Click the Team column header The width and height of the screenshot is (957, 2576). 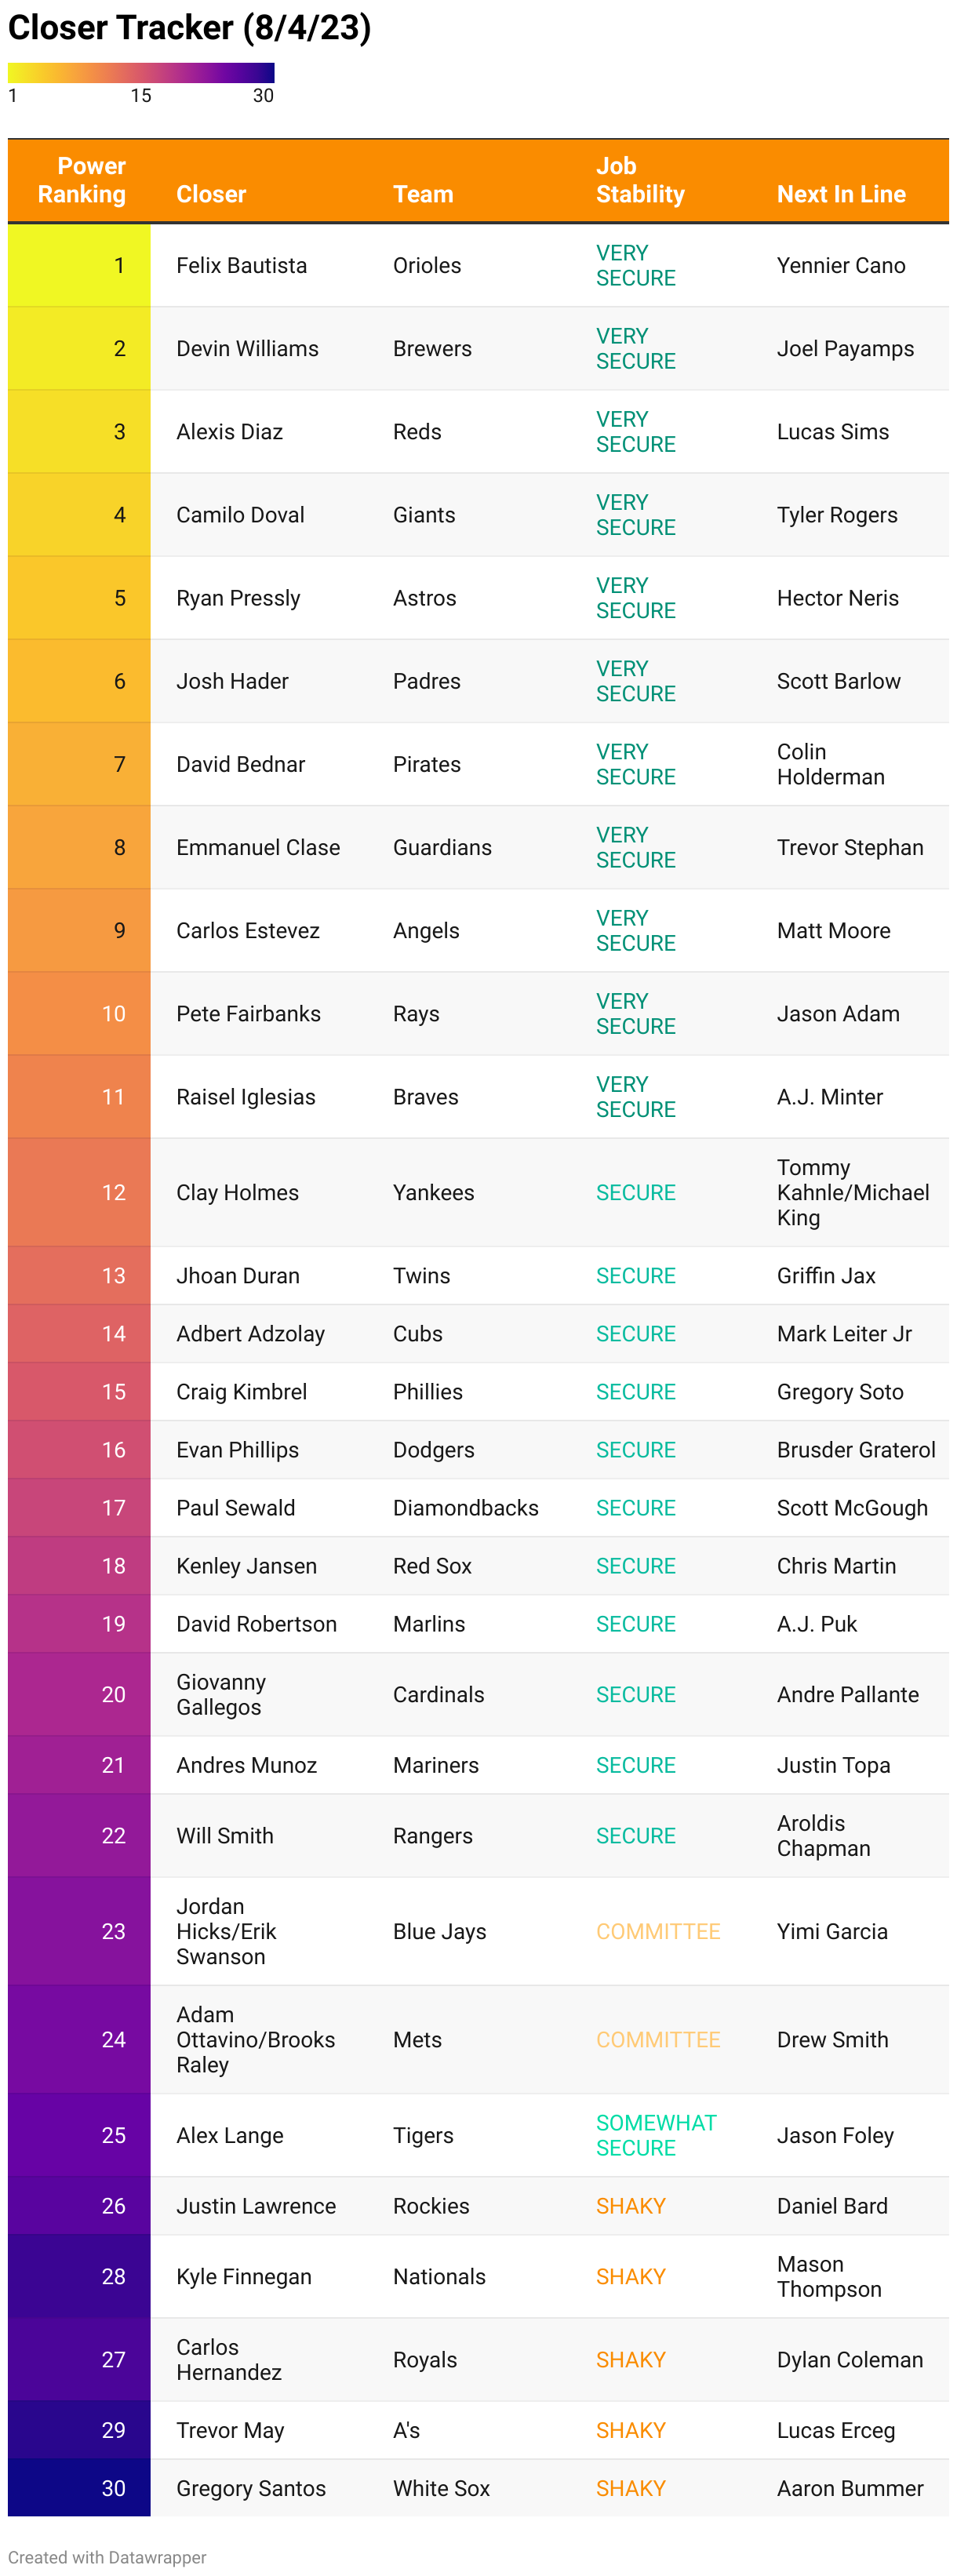[x=423, y=194]
